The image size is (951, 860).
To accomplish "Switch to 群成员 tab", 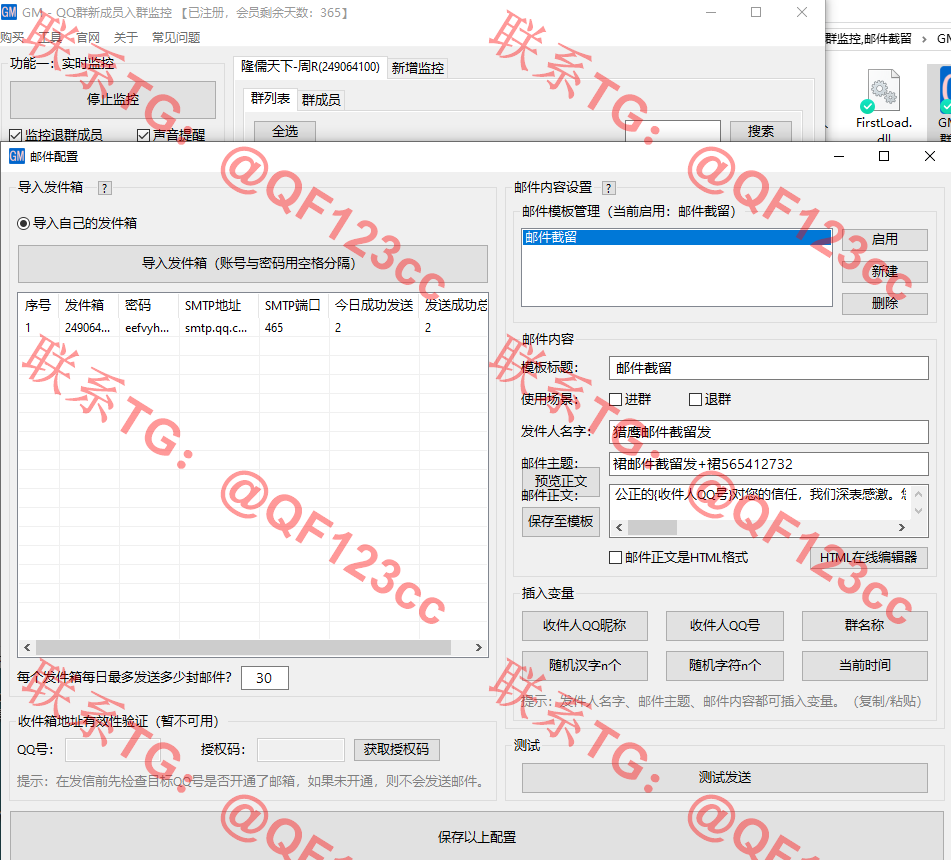I will 321,99.
